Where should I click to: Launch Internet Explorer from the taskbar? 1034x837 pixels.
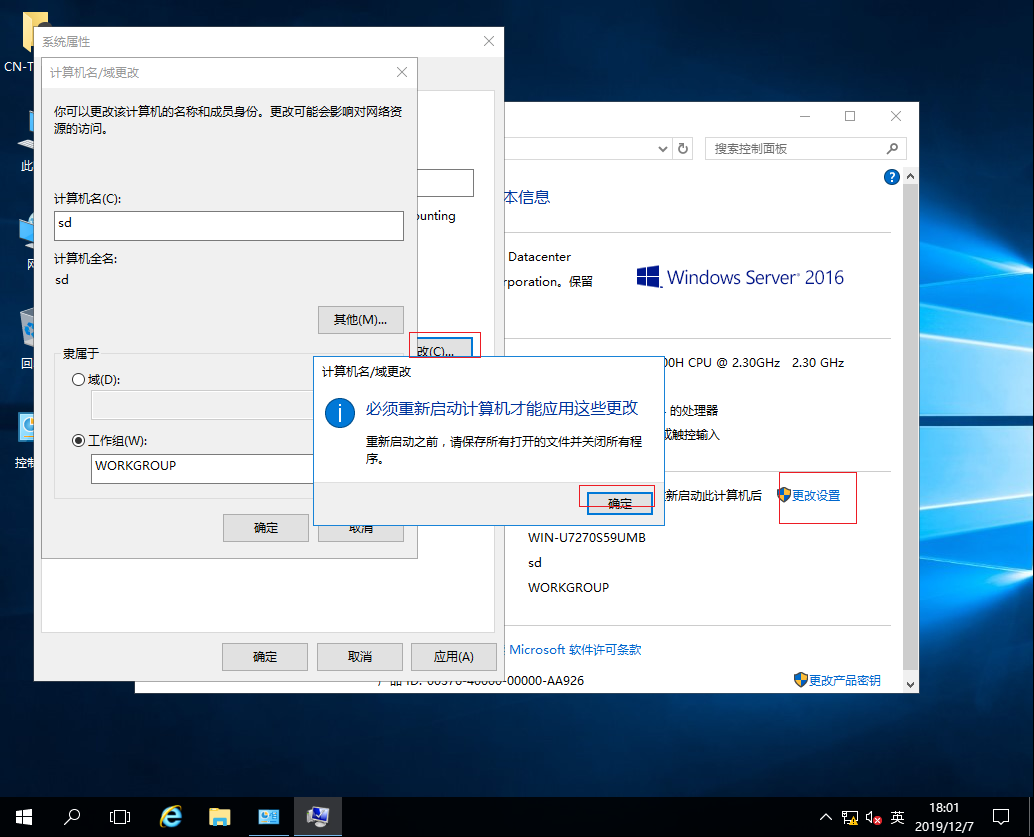pos(170,817)
